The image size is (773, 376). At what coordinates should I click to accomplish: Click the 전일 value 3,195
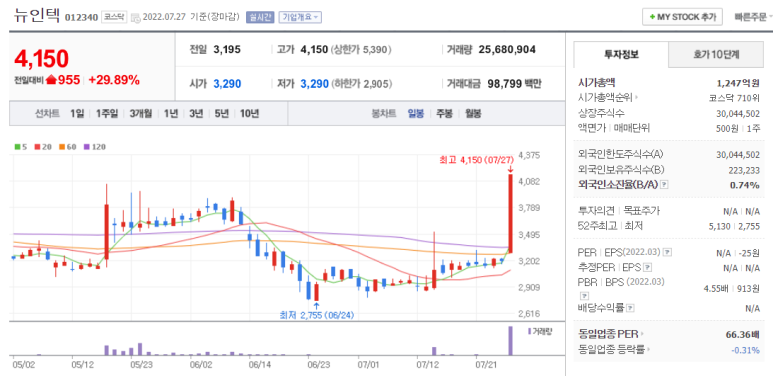tap(227, 49)
